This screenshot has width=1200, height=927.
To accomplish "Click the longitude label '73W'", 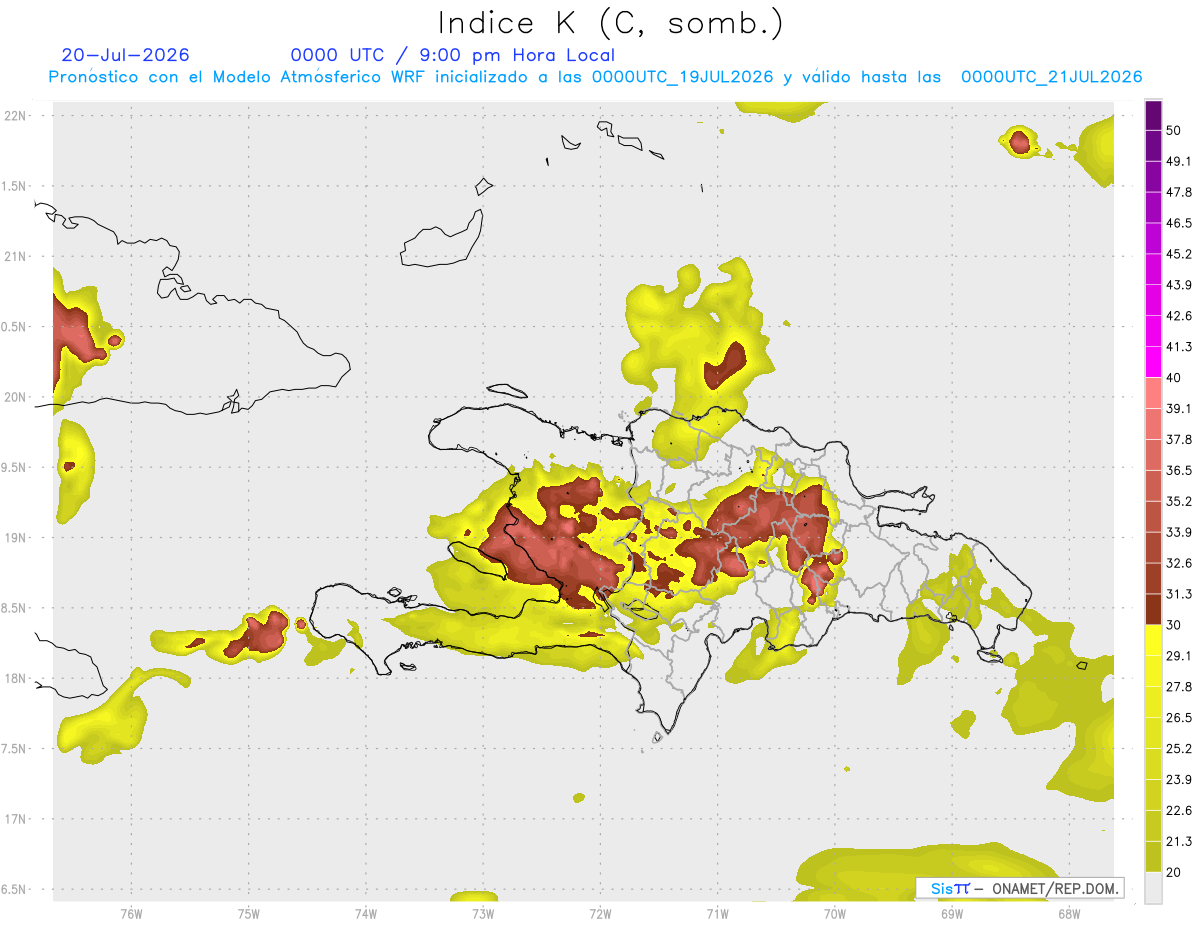I will coord(483,914).
